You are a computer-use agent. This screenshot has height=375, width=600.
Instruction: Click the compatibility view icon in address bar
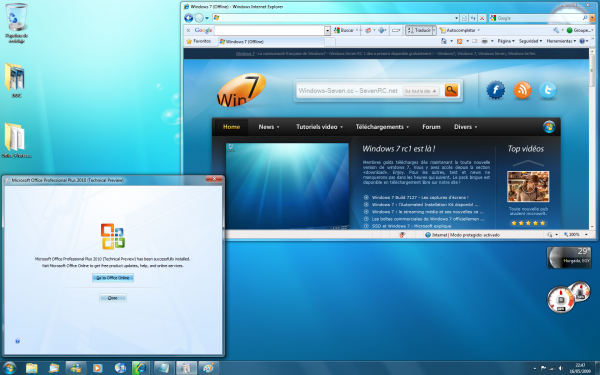(464, 18)
